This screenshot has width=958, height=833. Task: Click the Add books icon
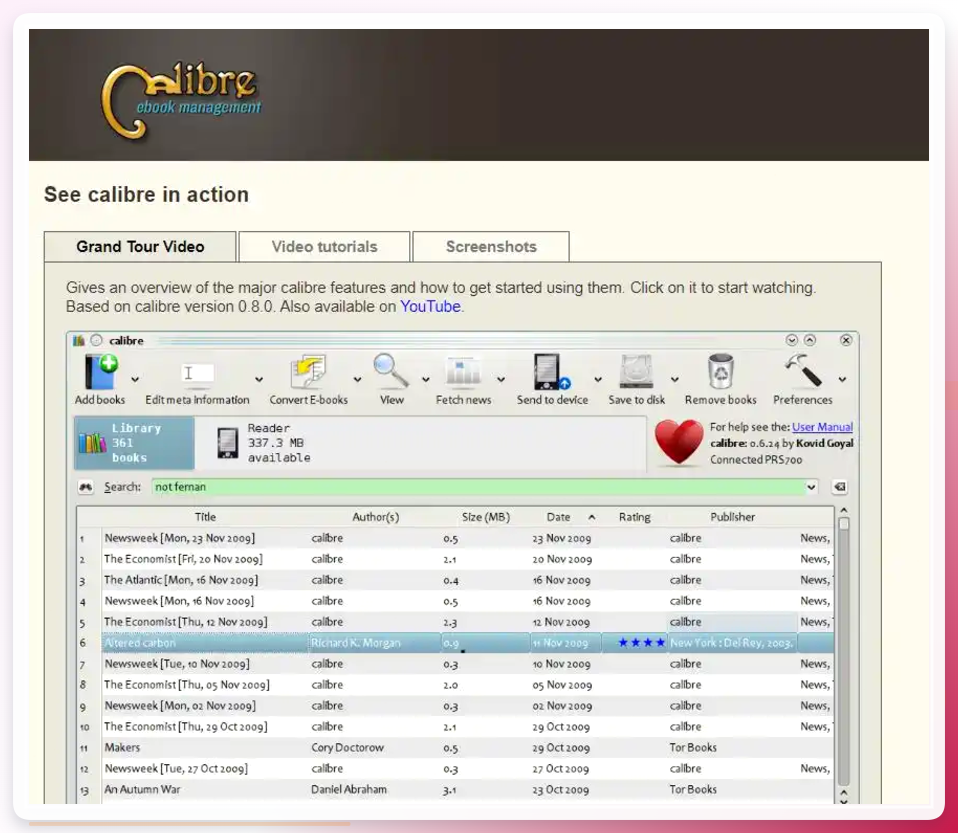(x=101, y=372)
